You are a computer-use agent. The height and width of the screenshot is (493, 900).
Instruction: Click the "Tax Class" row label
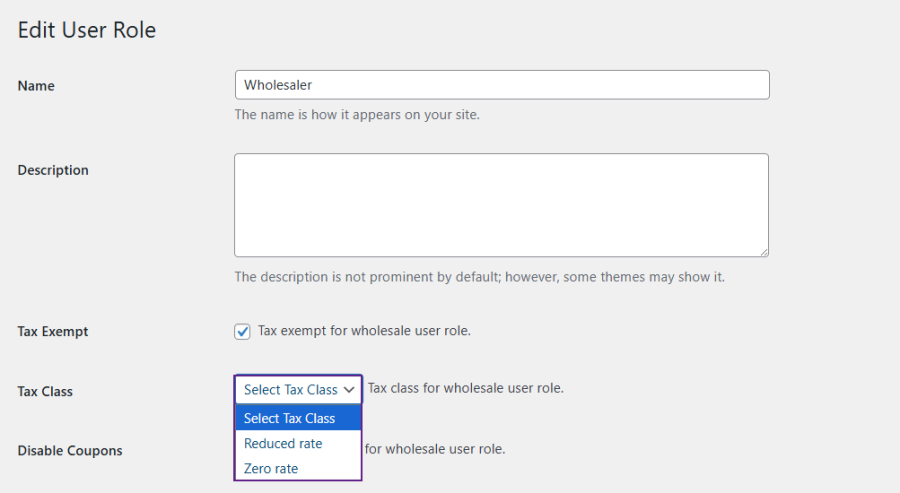click(x=45, y=391)
